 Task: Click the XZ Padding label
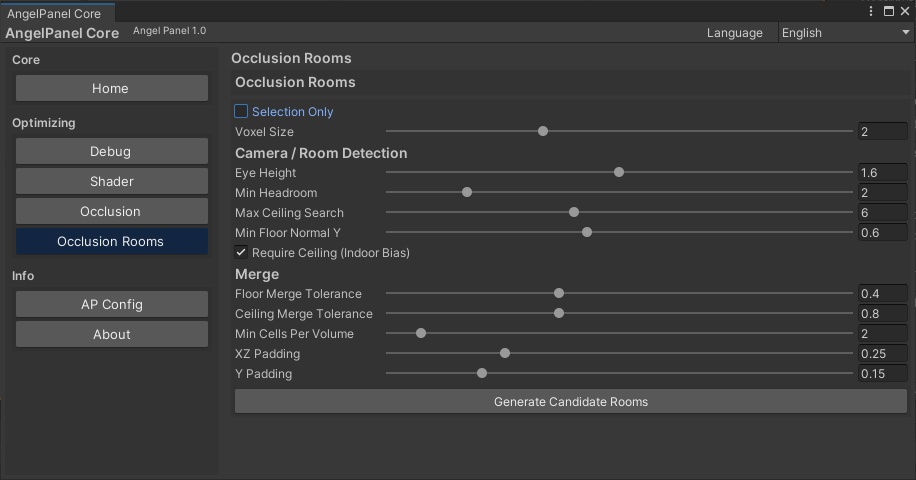(x=267, y=354)
